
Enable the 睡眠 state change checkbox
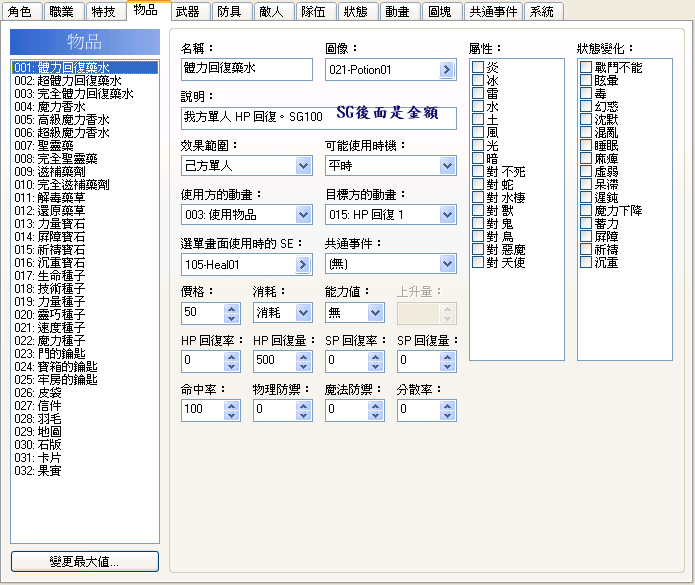586,145
